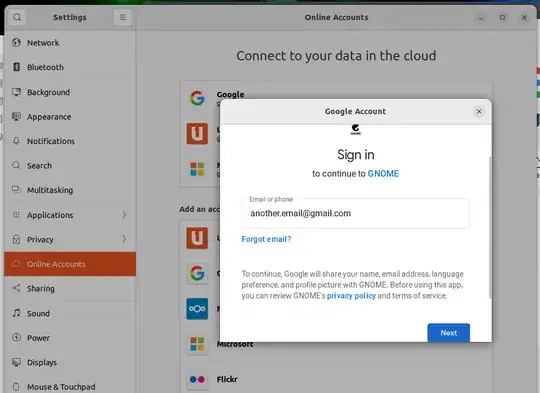Click the Microsoft logo in connected accounts
540x393 pixels.
point(197,169)
